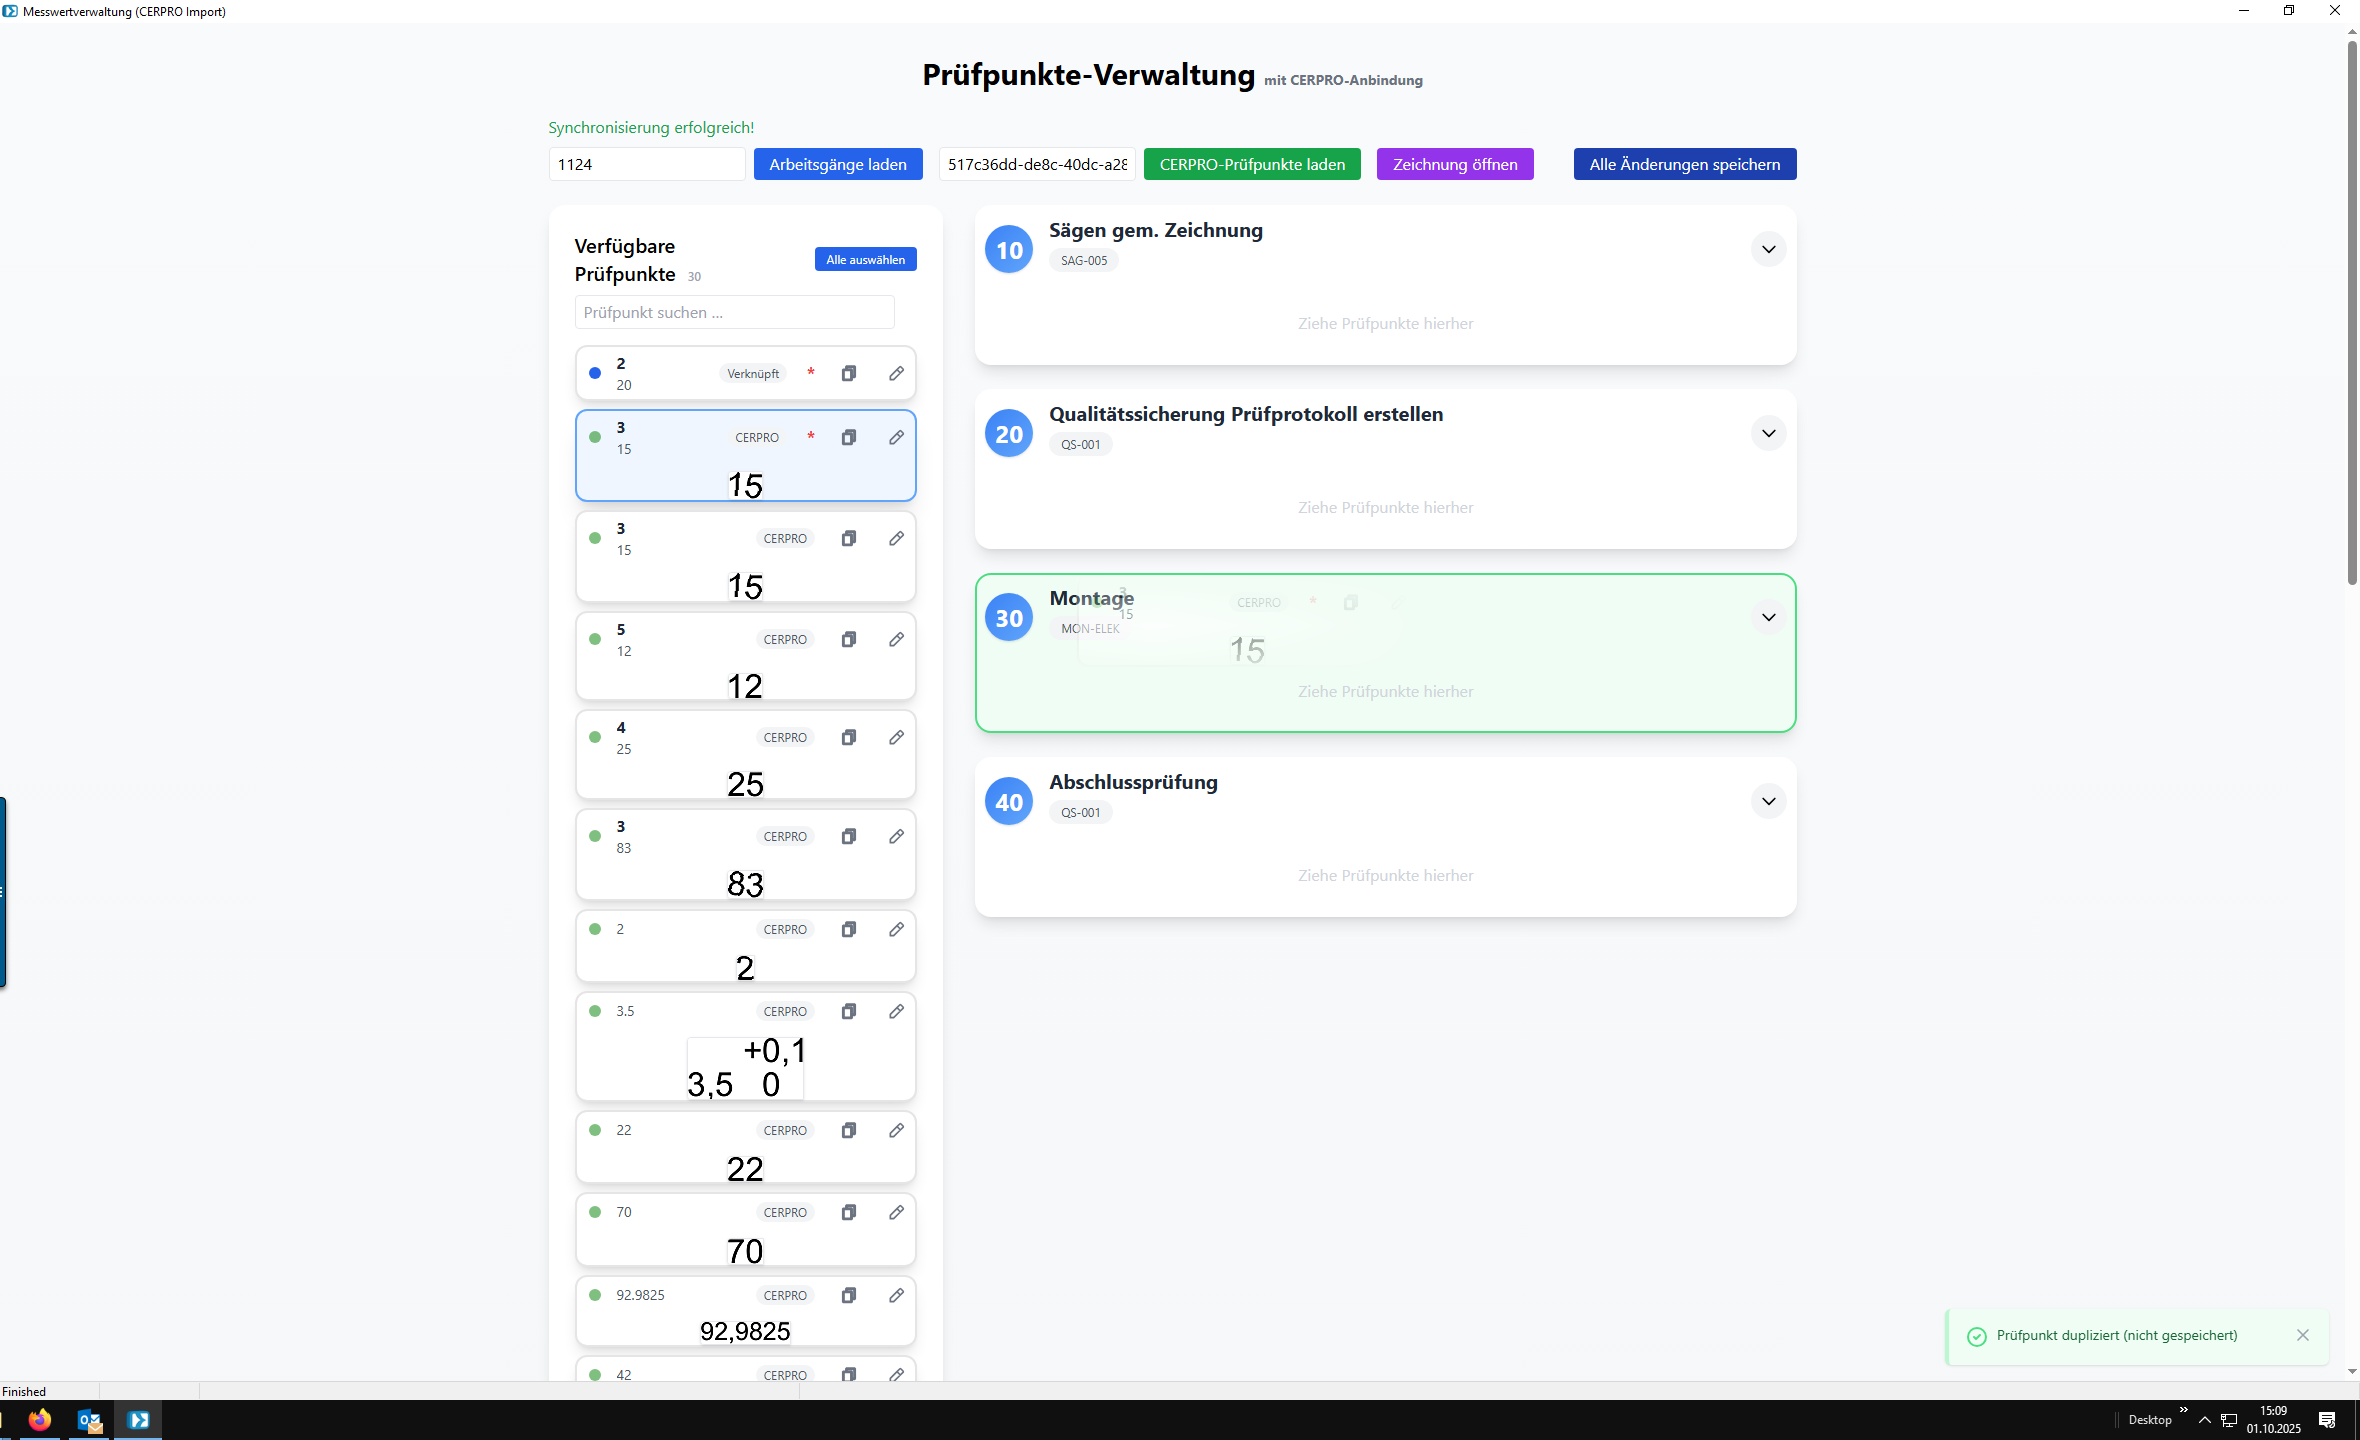
Task: Edit the 3.5 +0,1 checkpoint
Action: (x=896, y=1011)
